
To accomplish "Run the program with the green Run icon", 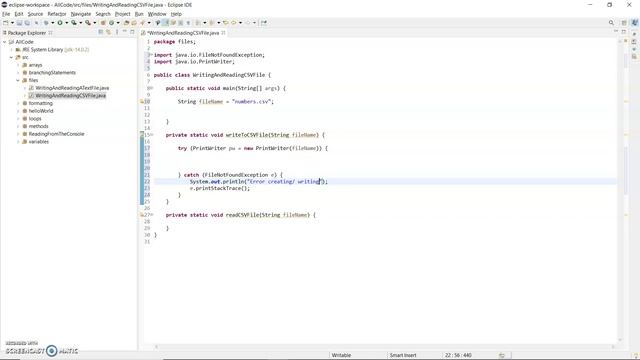I will 60,23.
